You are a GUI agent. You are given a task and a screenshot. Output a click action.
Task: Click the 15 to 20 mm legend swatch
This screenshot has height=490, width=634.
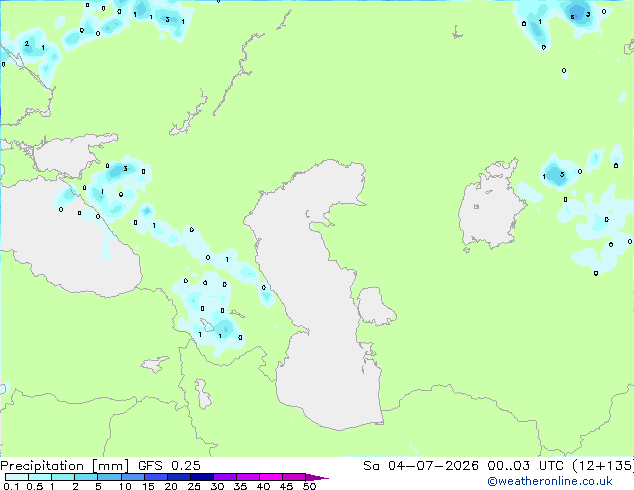point(155,477)
